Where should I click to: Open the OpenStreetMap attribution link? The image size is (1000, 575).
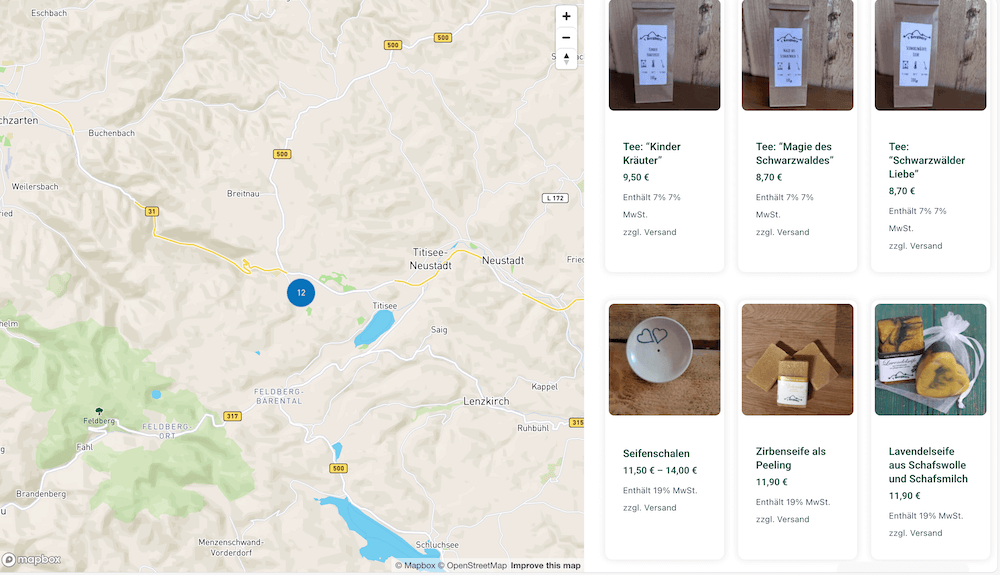pos(476,566)
